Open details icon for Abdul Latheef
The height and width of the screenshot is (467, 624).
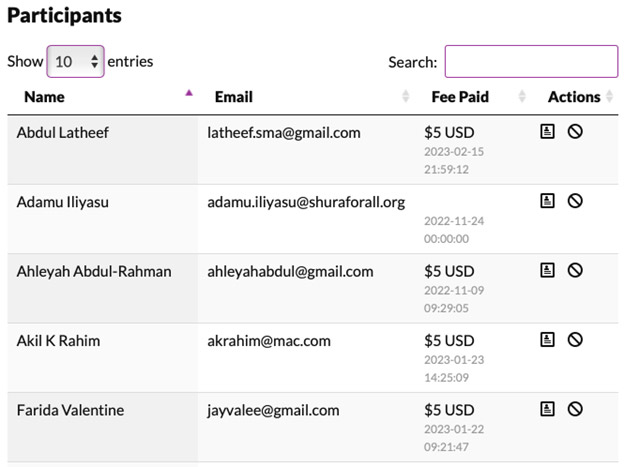pyautogui.click(x=547, y=131)
